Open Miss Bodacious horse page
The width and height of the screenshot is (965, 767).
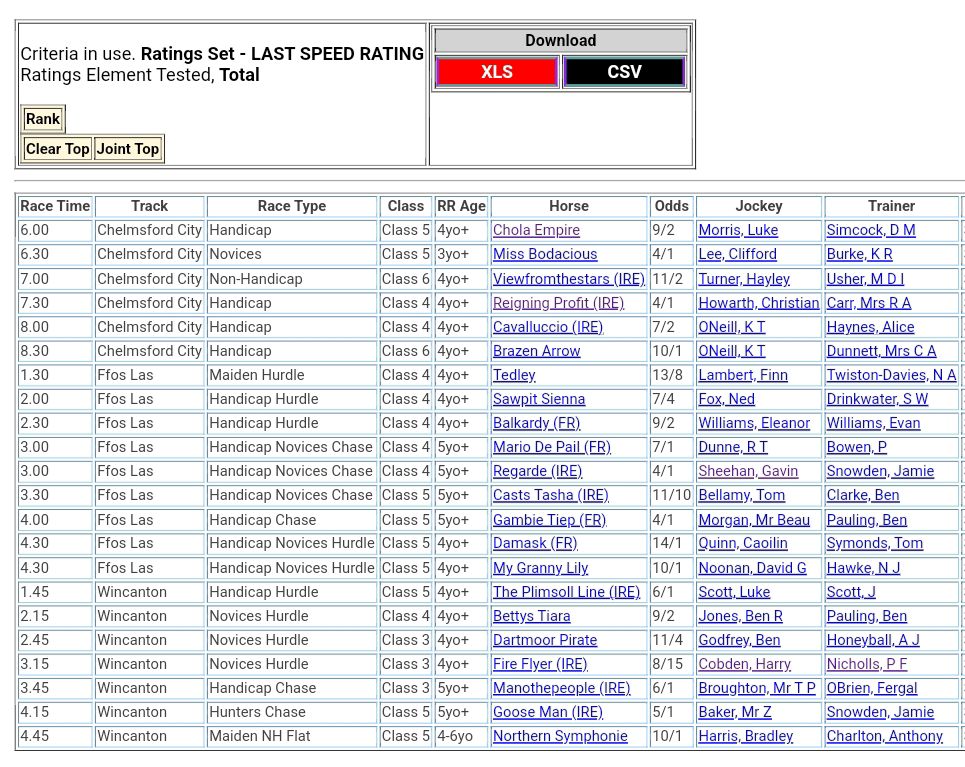click(545, 254)
